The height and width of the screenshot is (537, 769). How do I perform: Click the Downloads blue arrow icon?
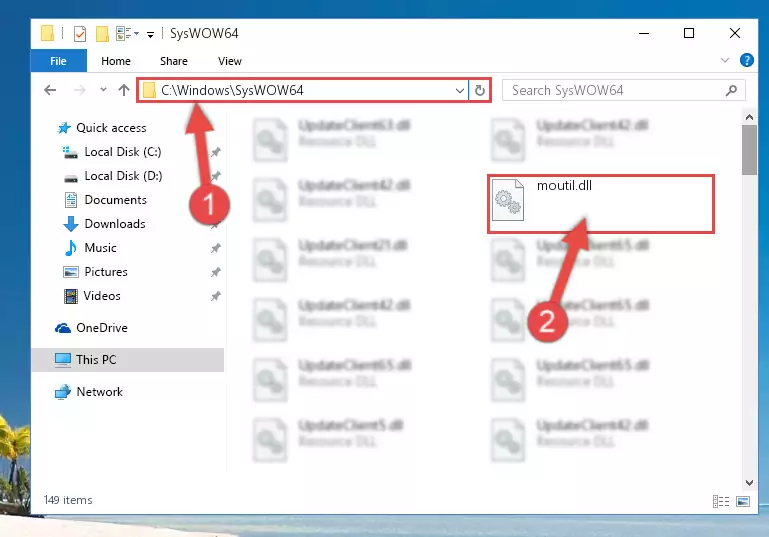click(71, 224)
